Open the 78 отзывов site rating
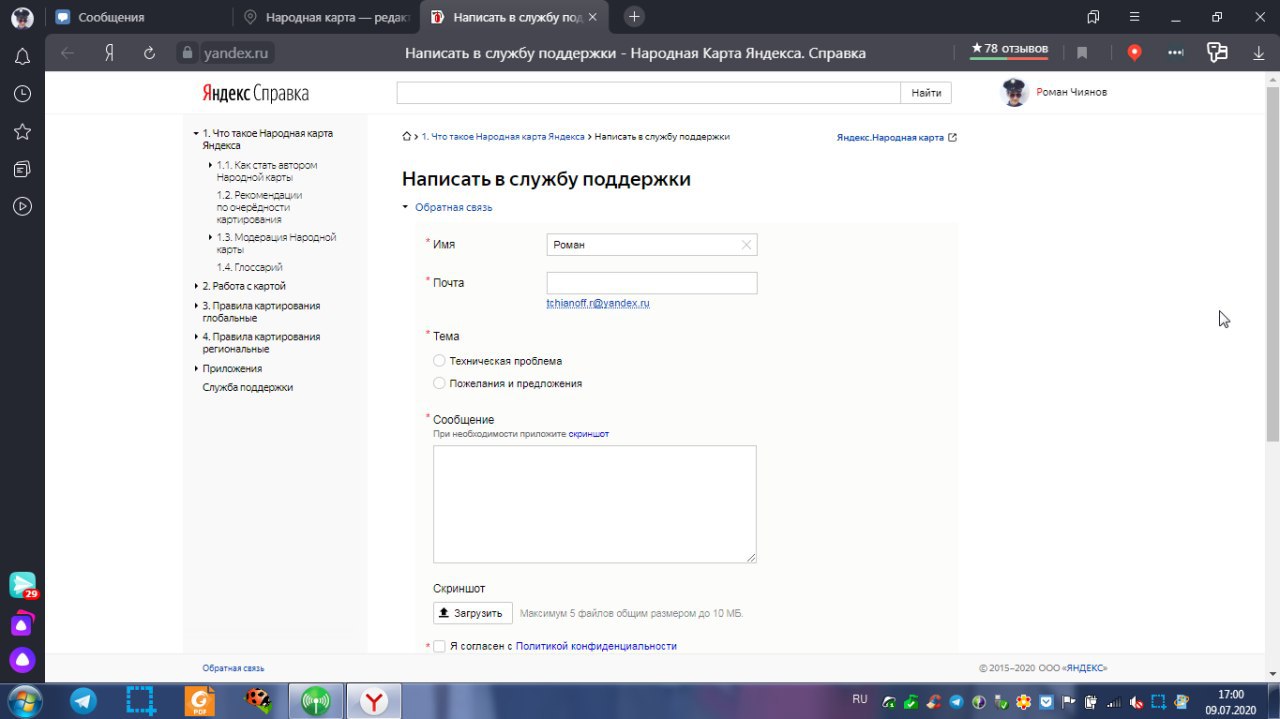This screenshot has height=719, width=1280. pyautogui.click(x=1009, y=49)
